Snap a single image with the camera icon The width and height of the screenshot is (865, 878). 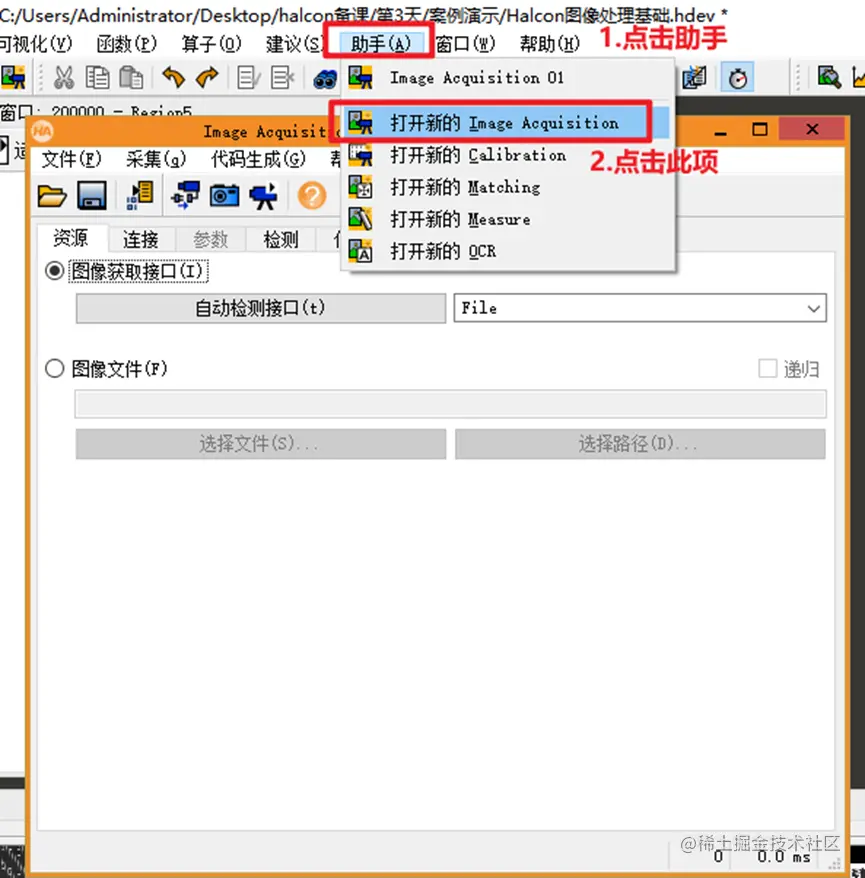tap(225, 196)
